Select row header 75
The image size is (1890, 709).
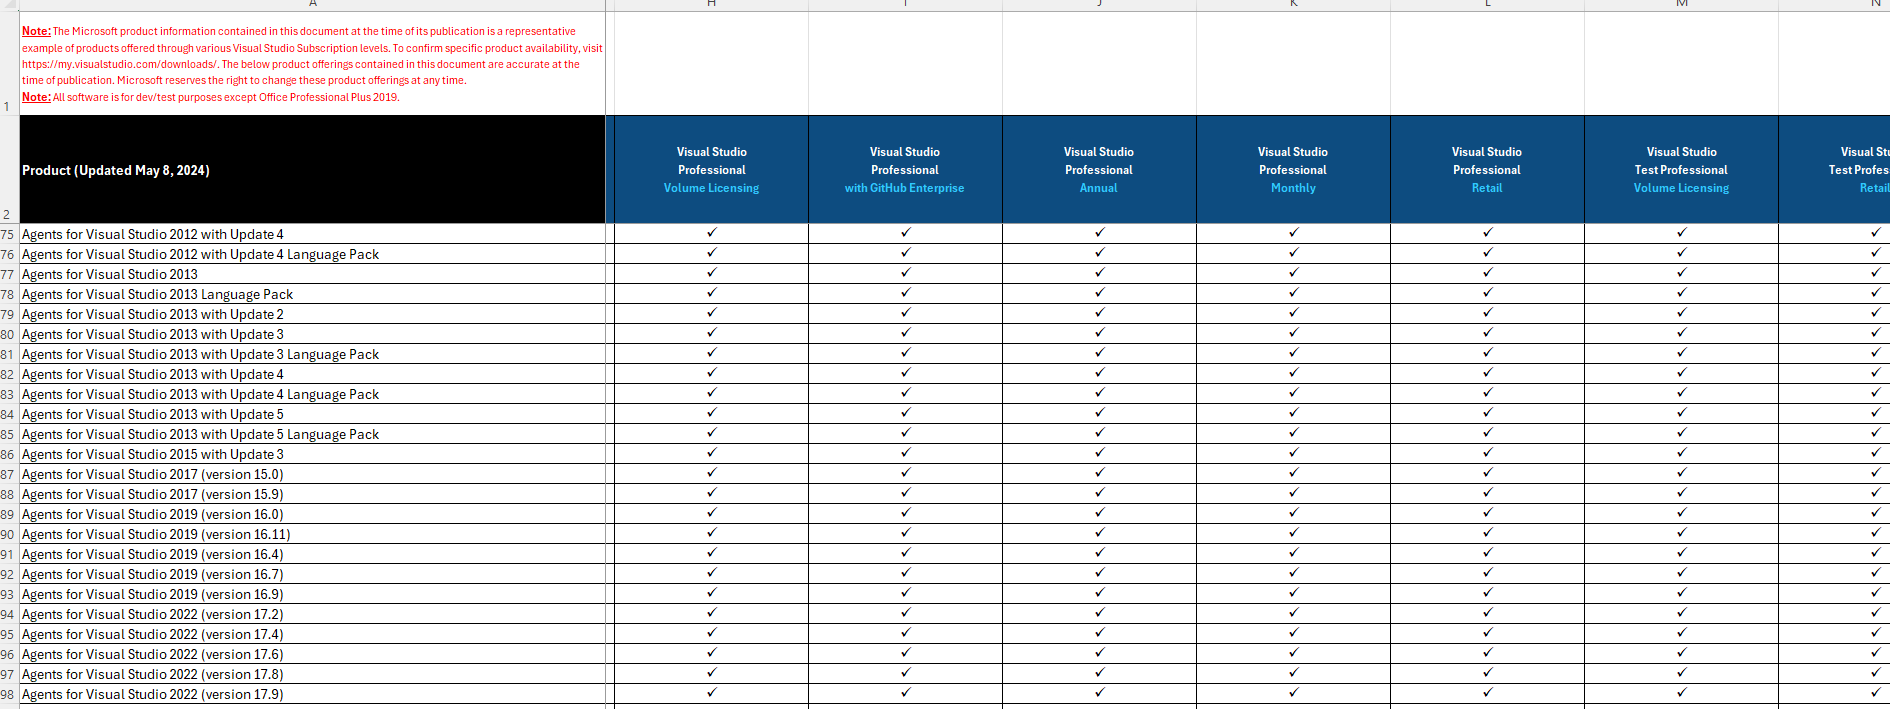pos(9,234)
